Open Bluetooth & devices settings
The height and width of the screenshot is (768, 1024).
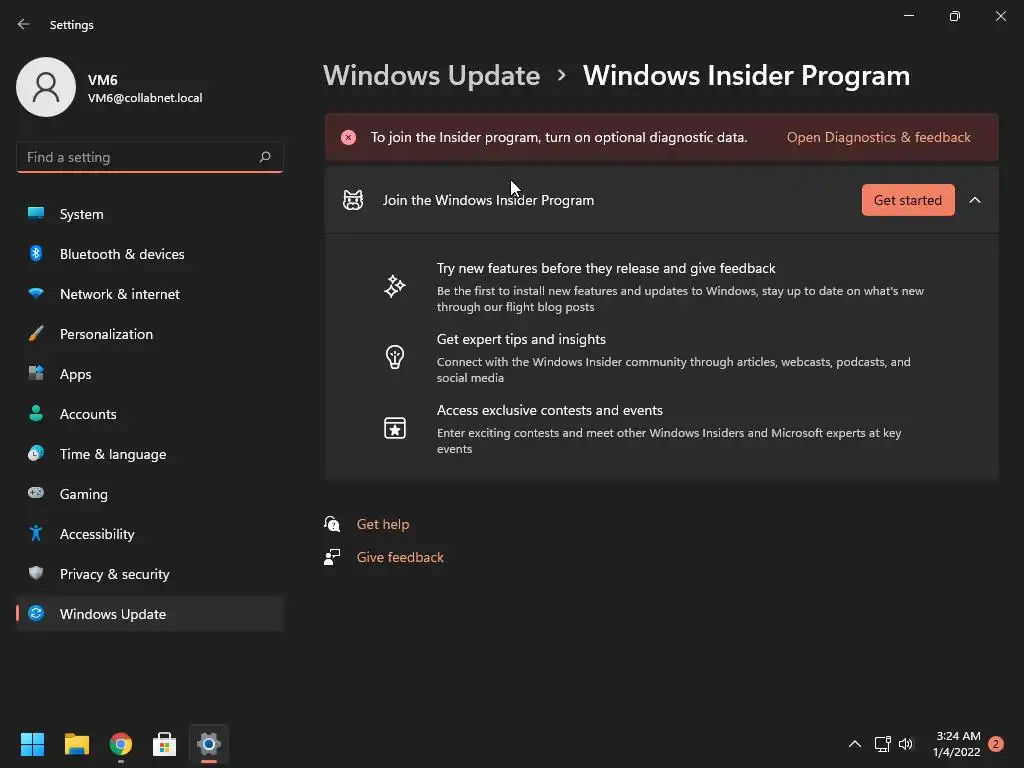pos(150,254)
